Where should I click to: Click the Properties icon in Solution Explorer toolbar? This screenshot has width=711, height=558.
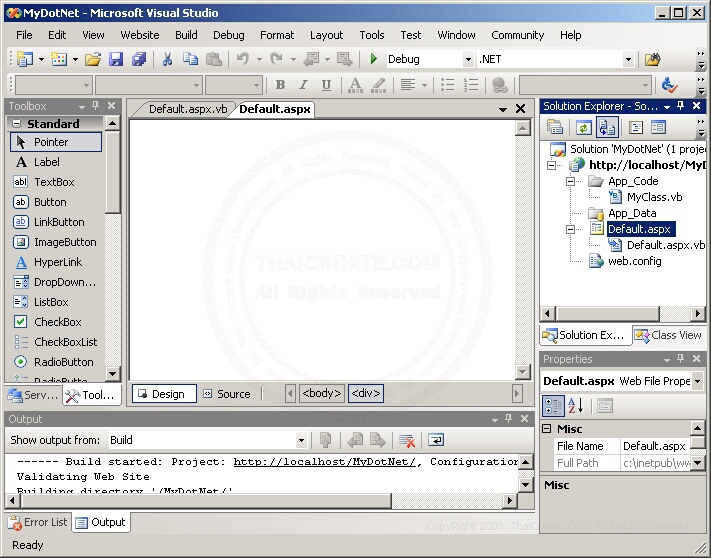pyautogui.click(x=555, y=128)
